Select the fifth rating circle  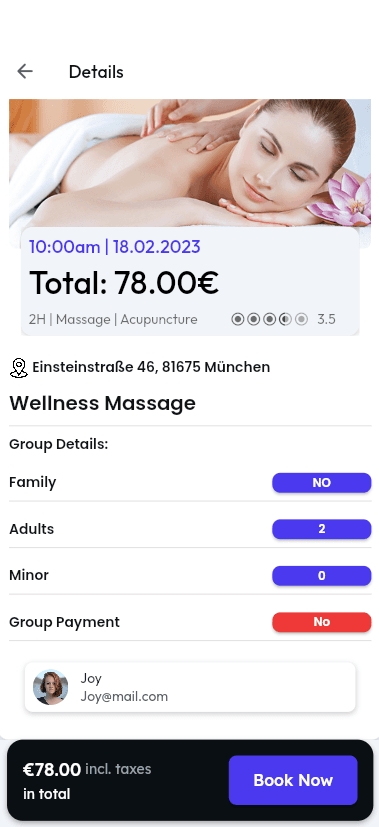coord(301,319)
